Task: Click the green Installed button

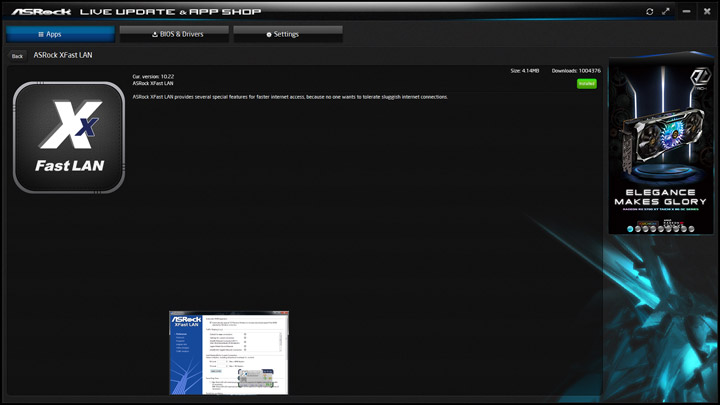Action: point(586,84)
